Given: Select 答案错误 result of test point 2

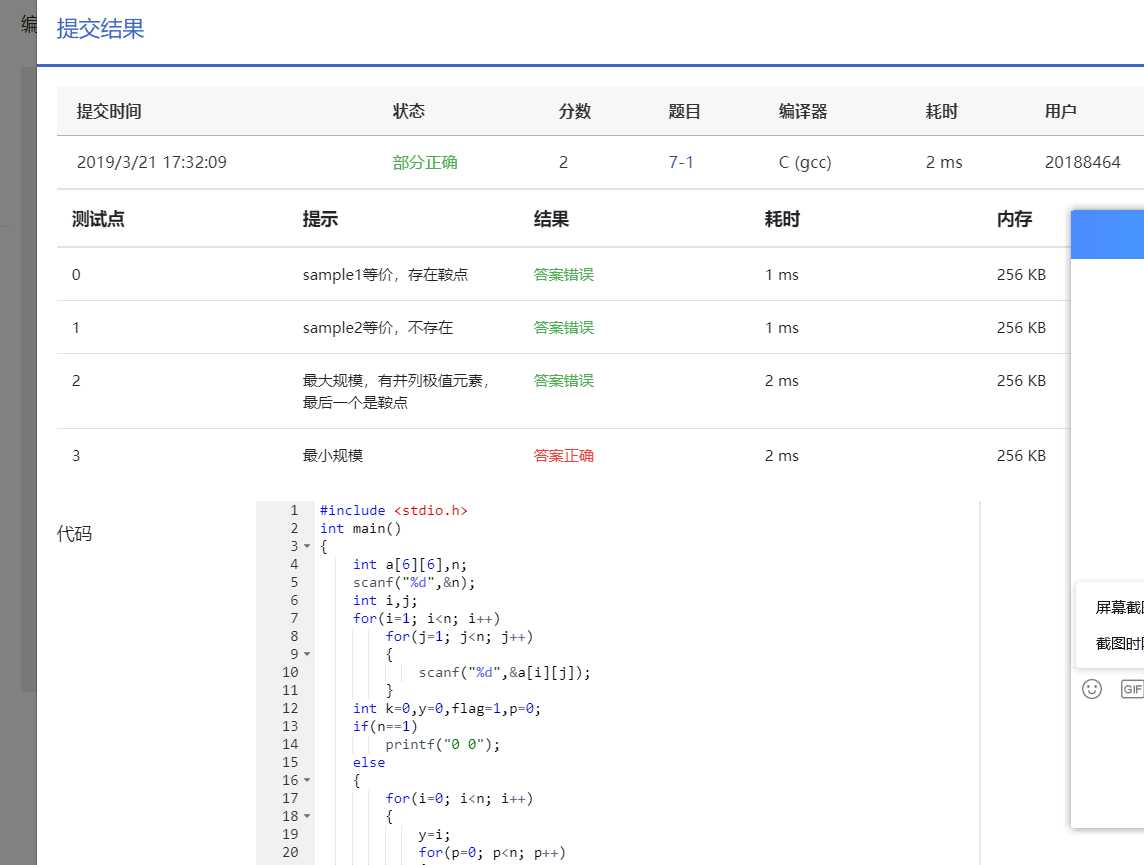Looking at the screenshot, I should click(563, 381).
